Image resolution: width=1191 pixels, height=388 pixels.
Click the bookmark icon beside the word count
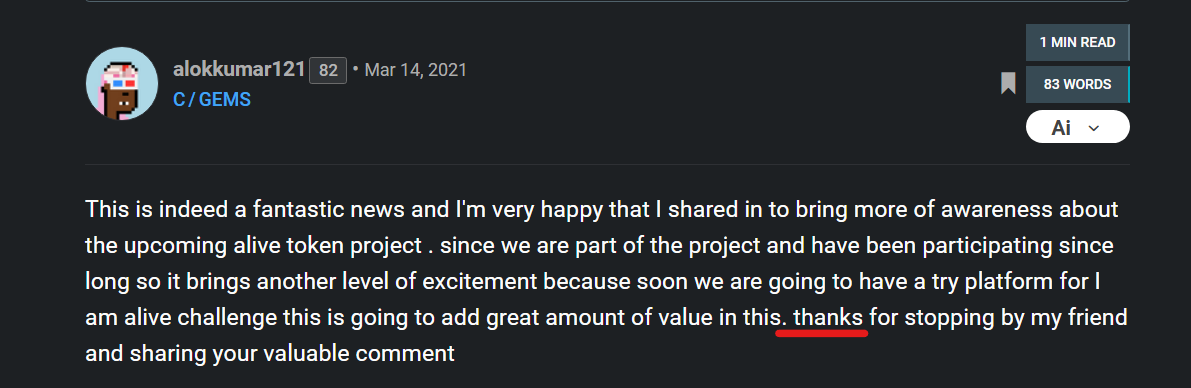(1008, 84)
